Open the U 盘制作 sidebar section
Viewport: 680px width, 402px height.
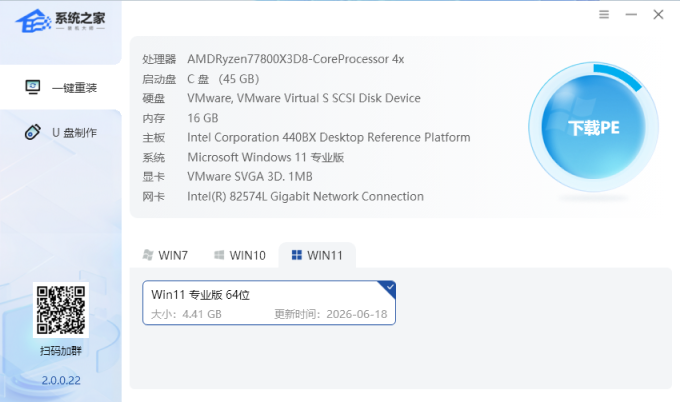(x=61, y=133)
